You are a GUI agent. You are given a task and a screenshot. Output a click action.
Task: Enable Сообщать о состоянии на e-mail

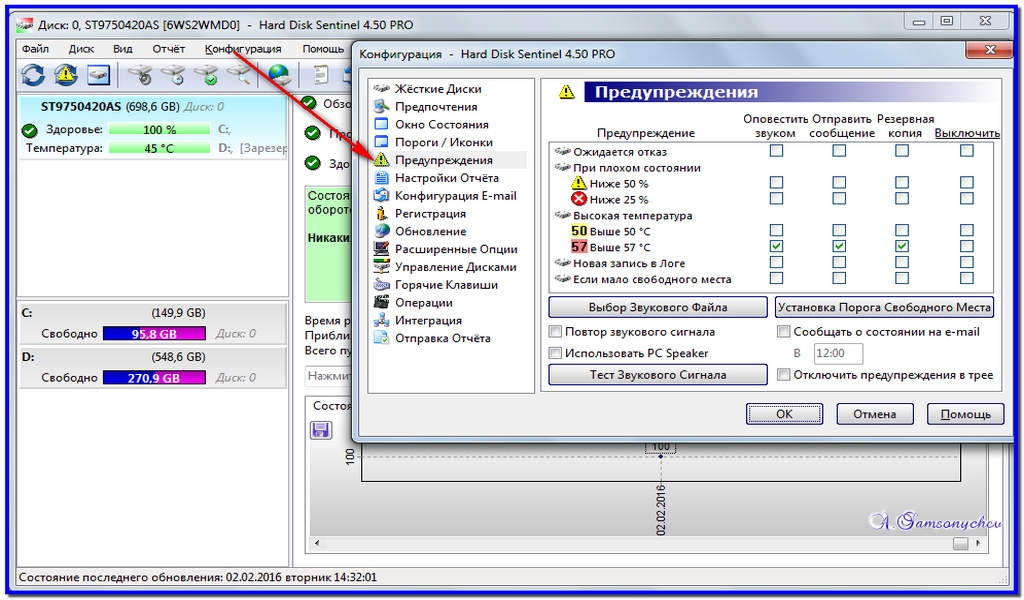tap(783, 332)
